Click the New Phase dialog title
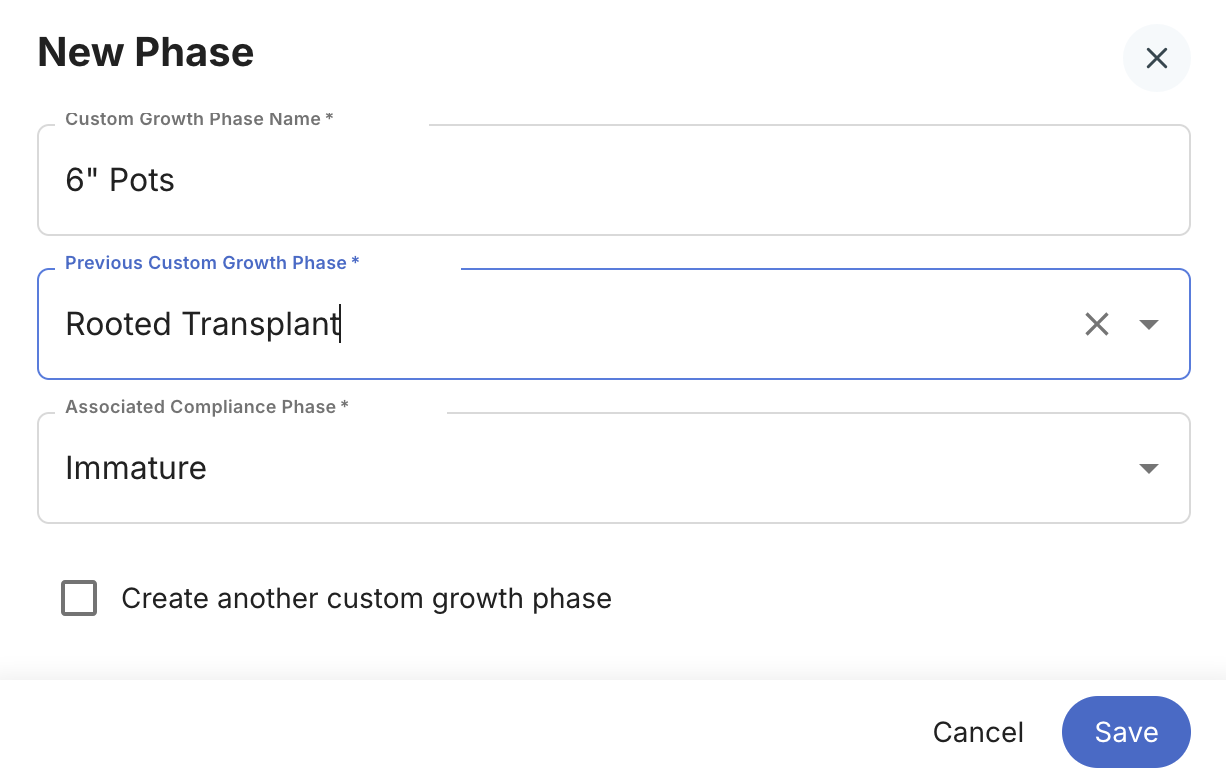 point(146,52)
